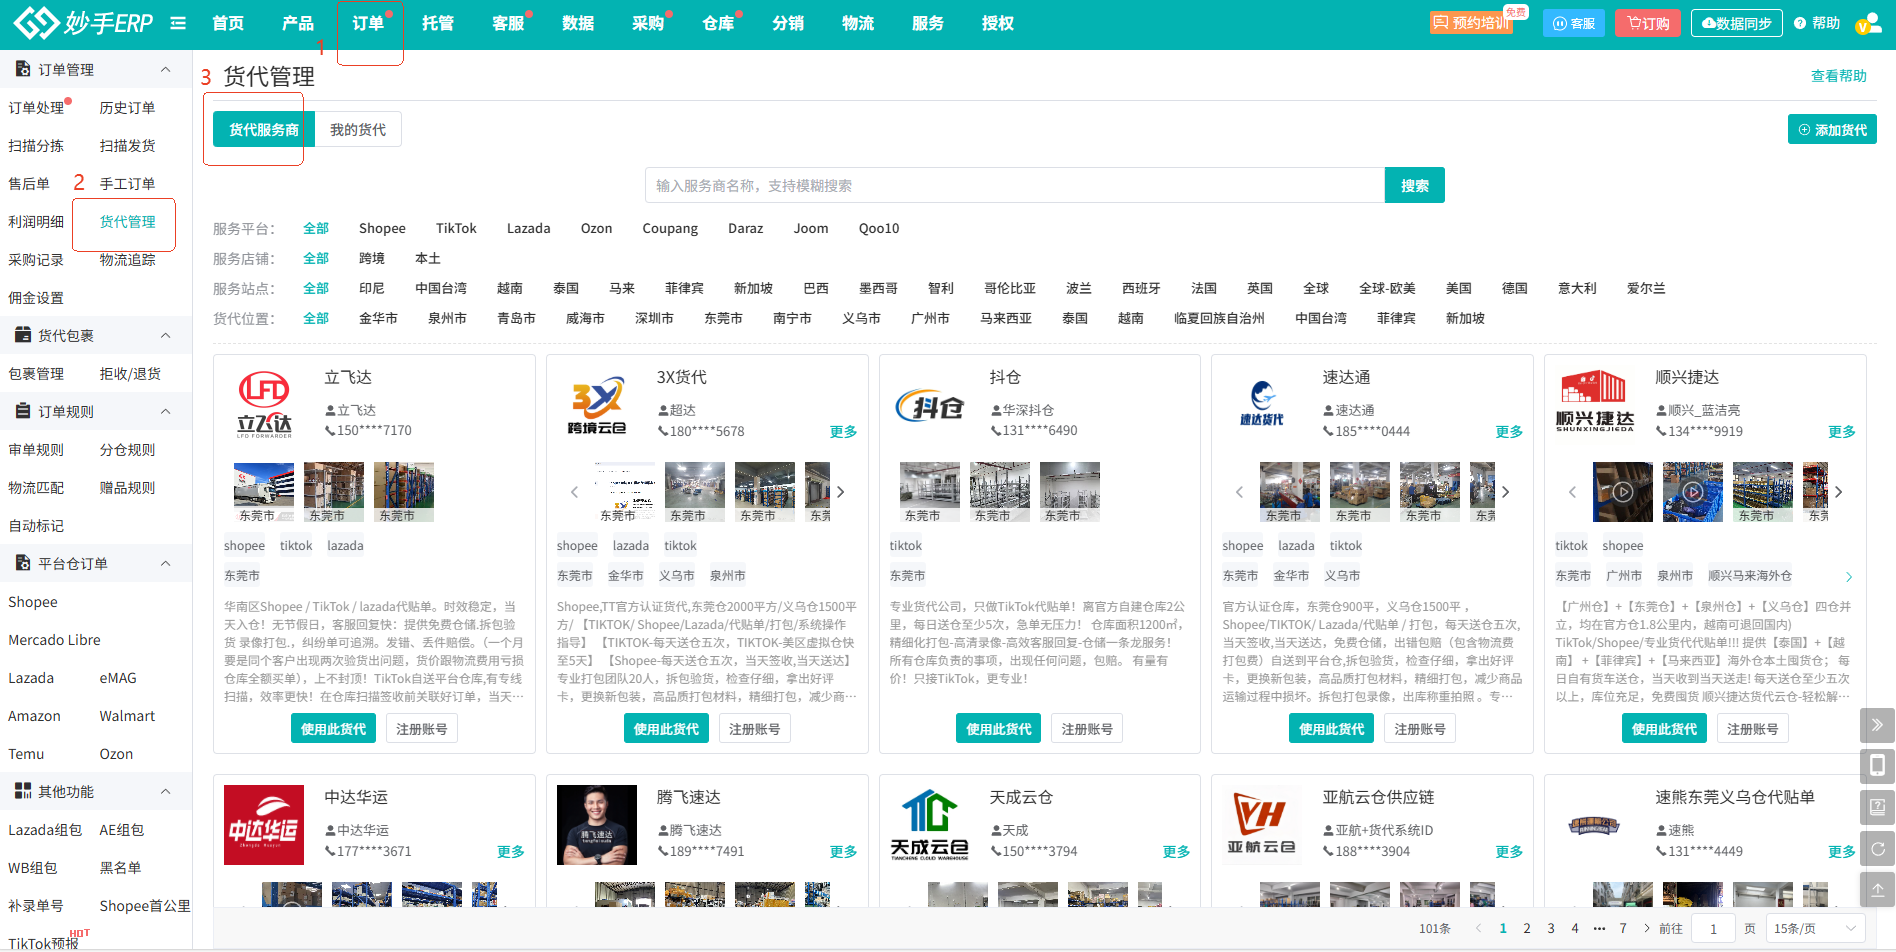Filter 货代位置 by 东莞市

coord(723,318)
